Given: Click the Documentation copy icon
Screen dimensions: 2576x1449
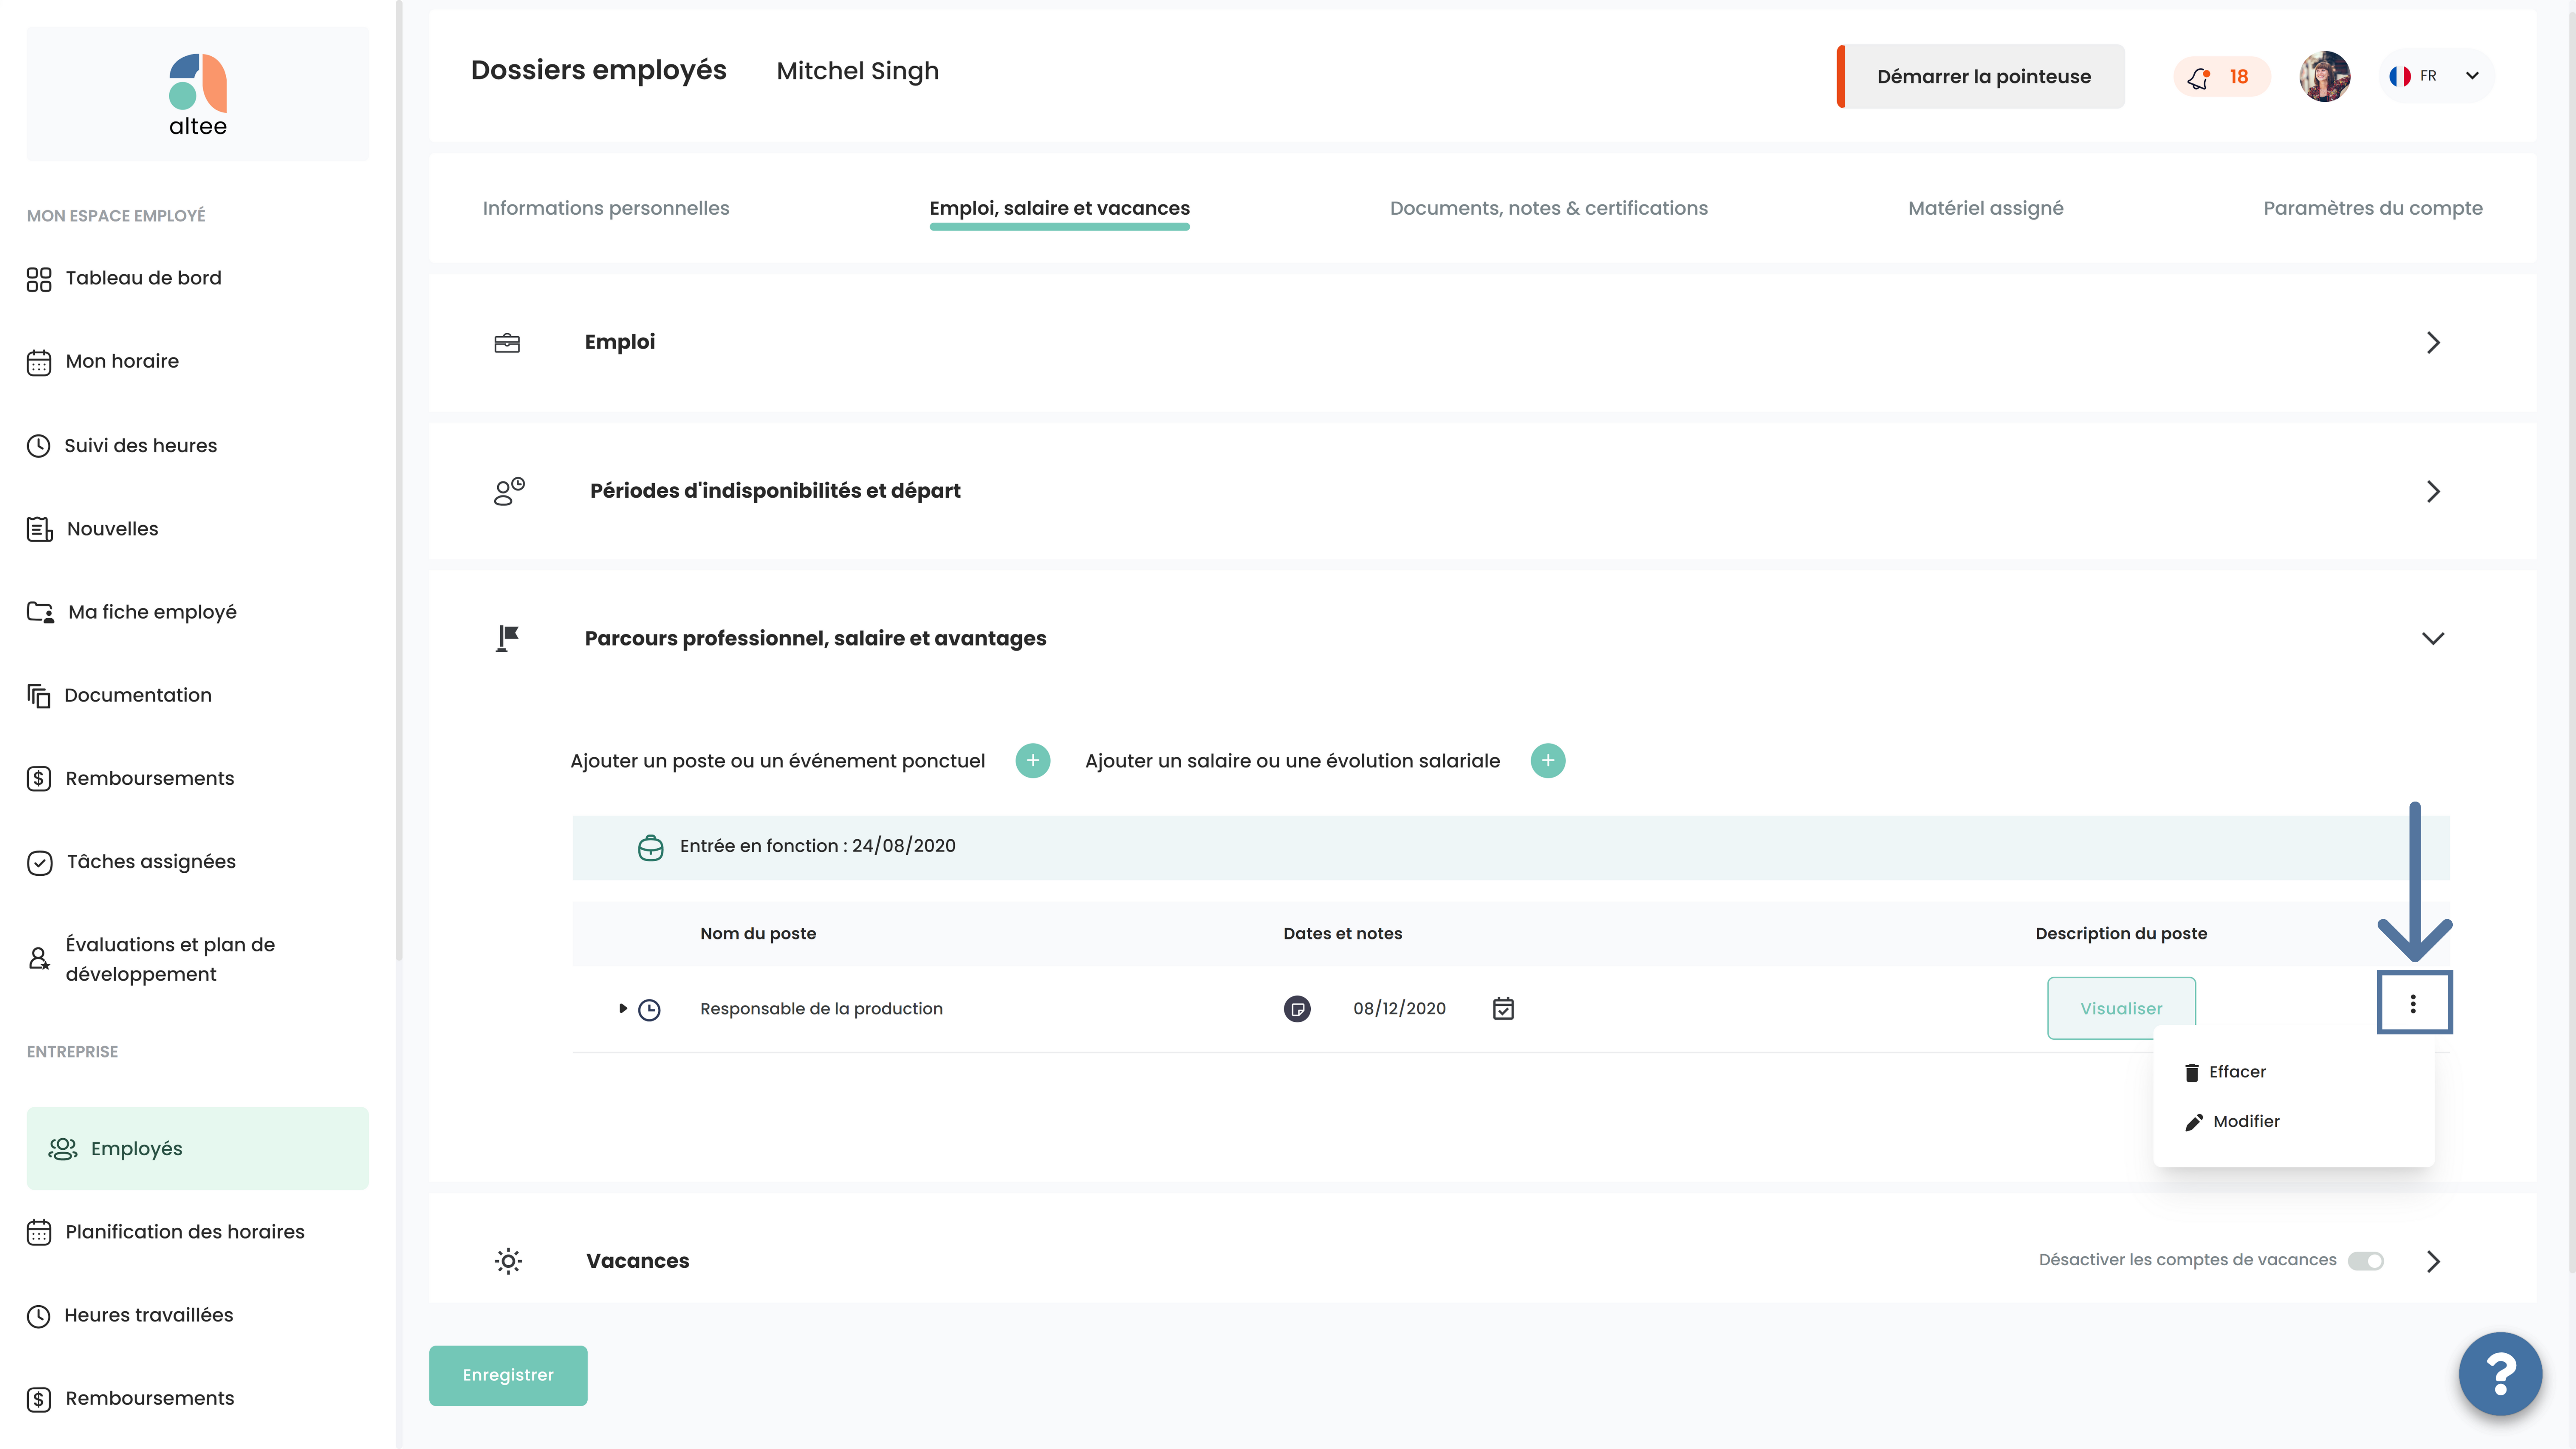Looking at the screenshot, I should (x=39, y=695).
